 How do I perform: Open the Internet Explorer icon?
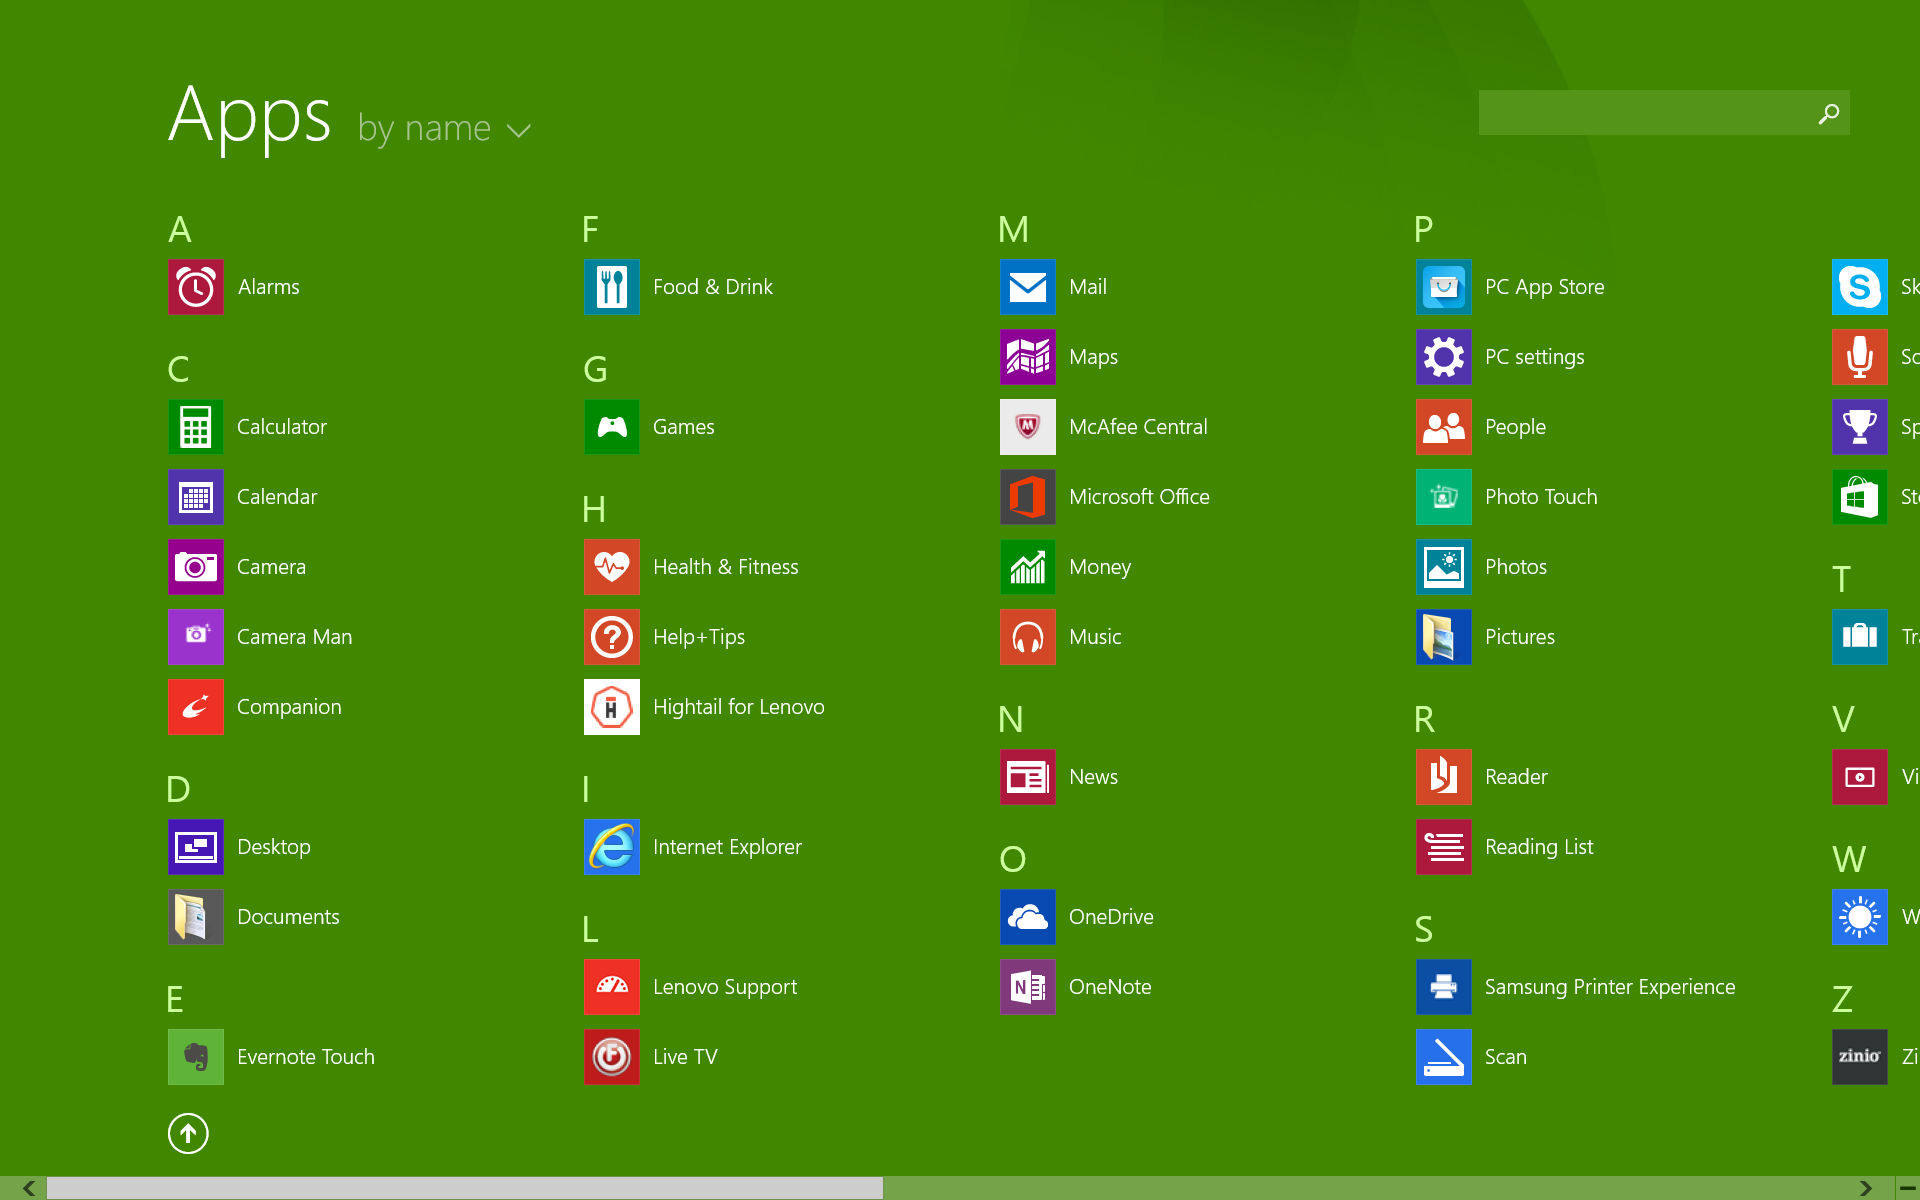pos(611,847)
